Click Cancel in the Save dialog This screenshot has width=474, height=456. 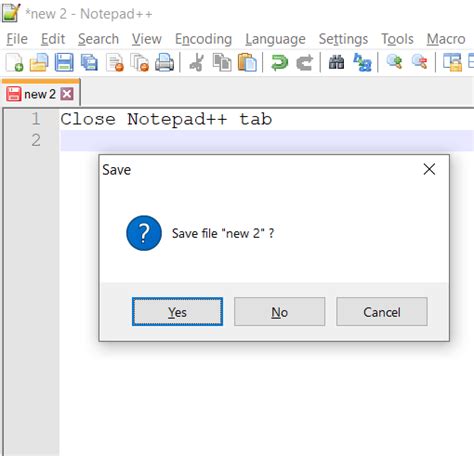382,312
